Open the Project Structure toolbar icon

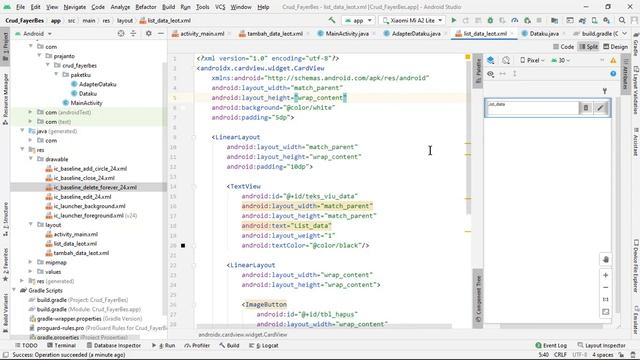[554, 20]
